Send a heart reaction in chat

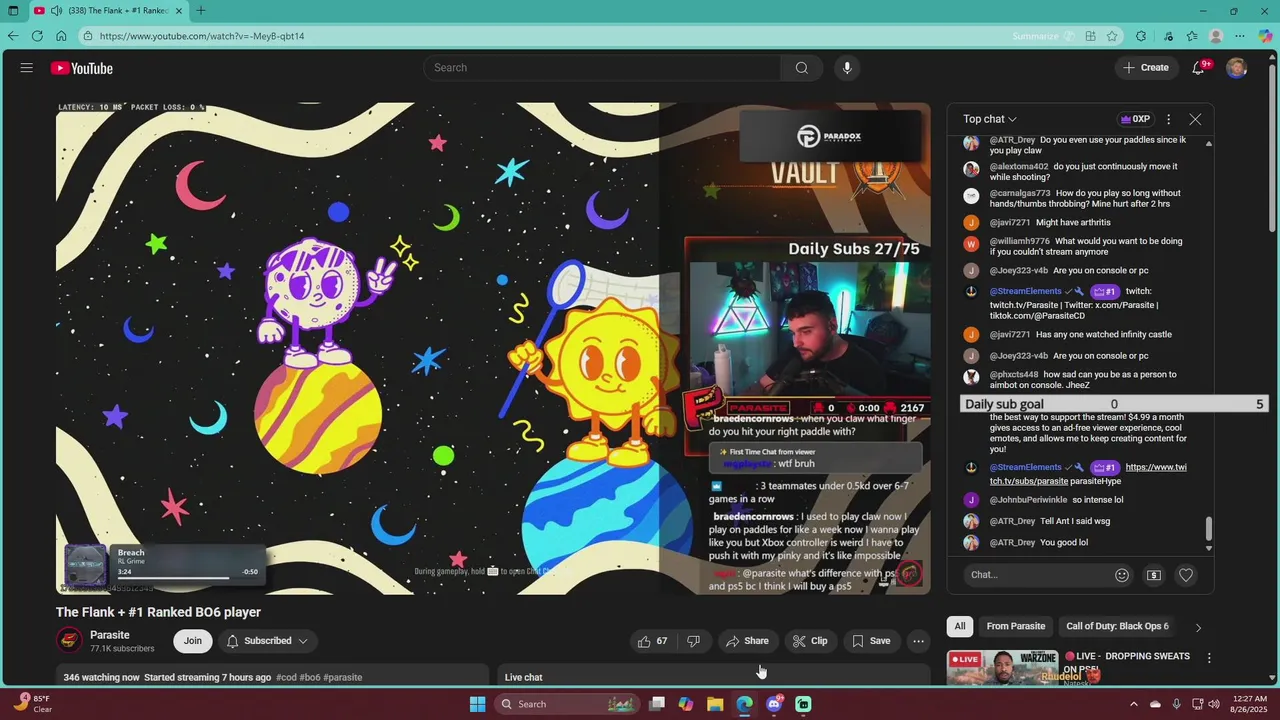tap(1186, 575)
